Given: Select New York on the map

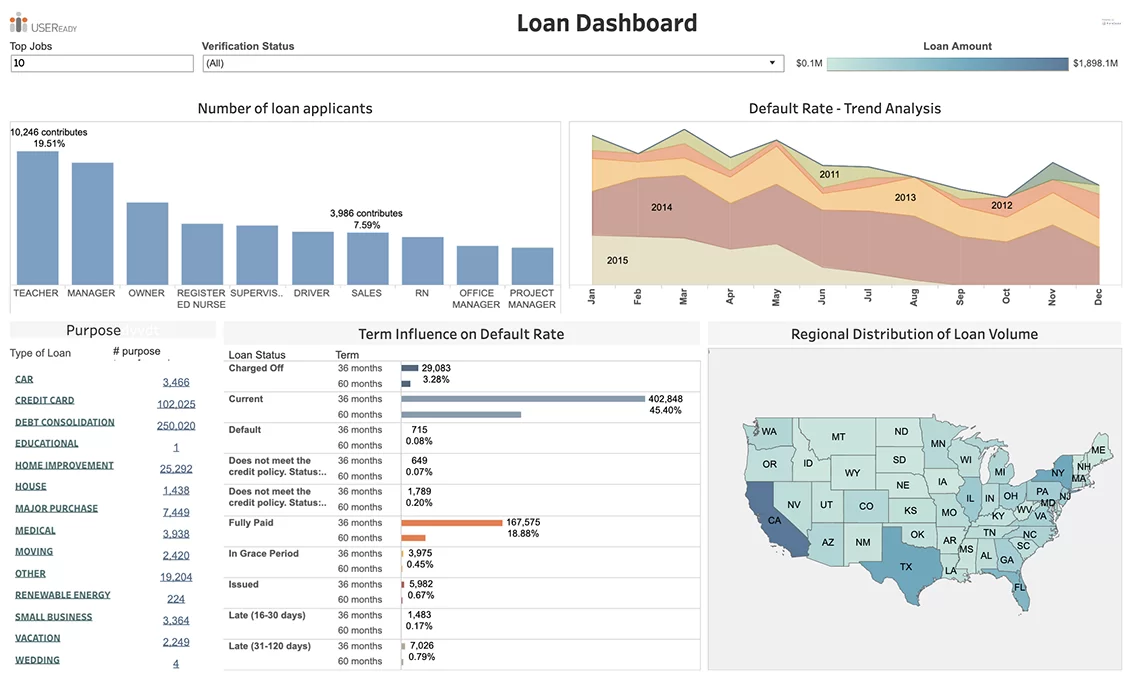Looking at the screenshot, I should pos(1057,472).
